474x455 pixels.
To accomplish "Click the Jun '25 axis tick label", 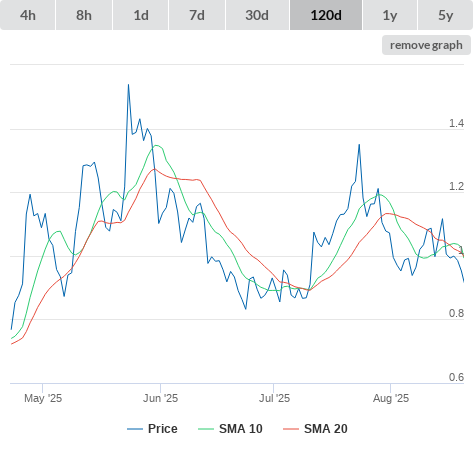I will coord(160,398).
